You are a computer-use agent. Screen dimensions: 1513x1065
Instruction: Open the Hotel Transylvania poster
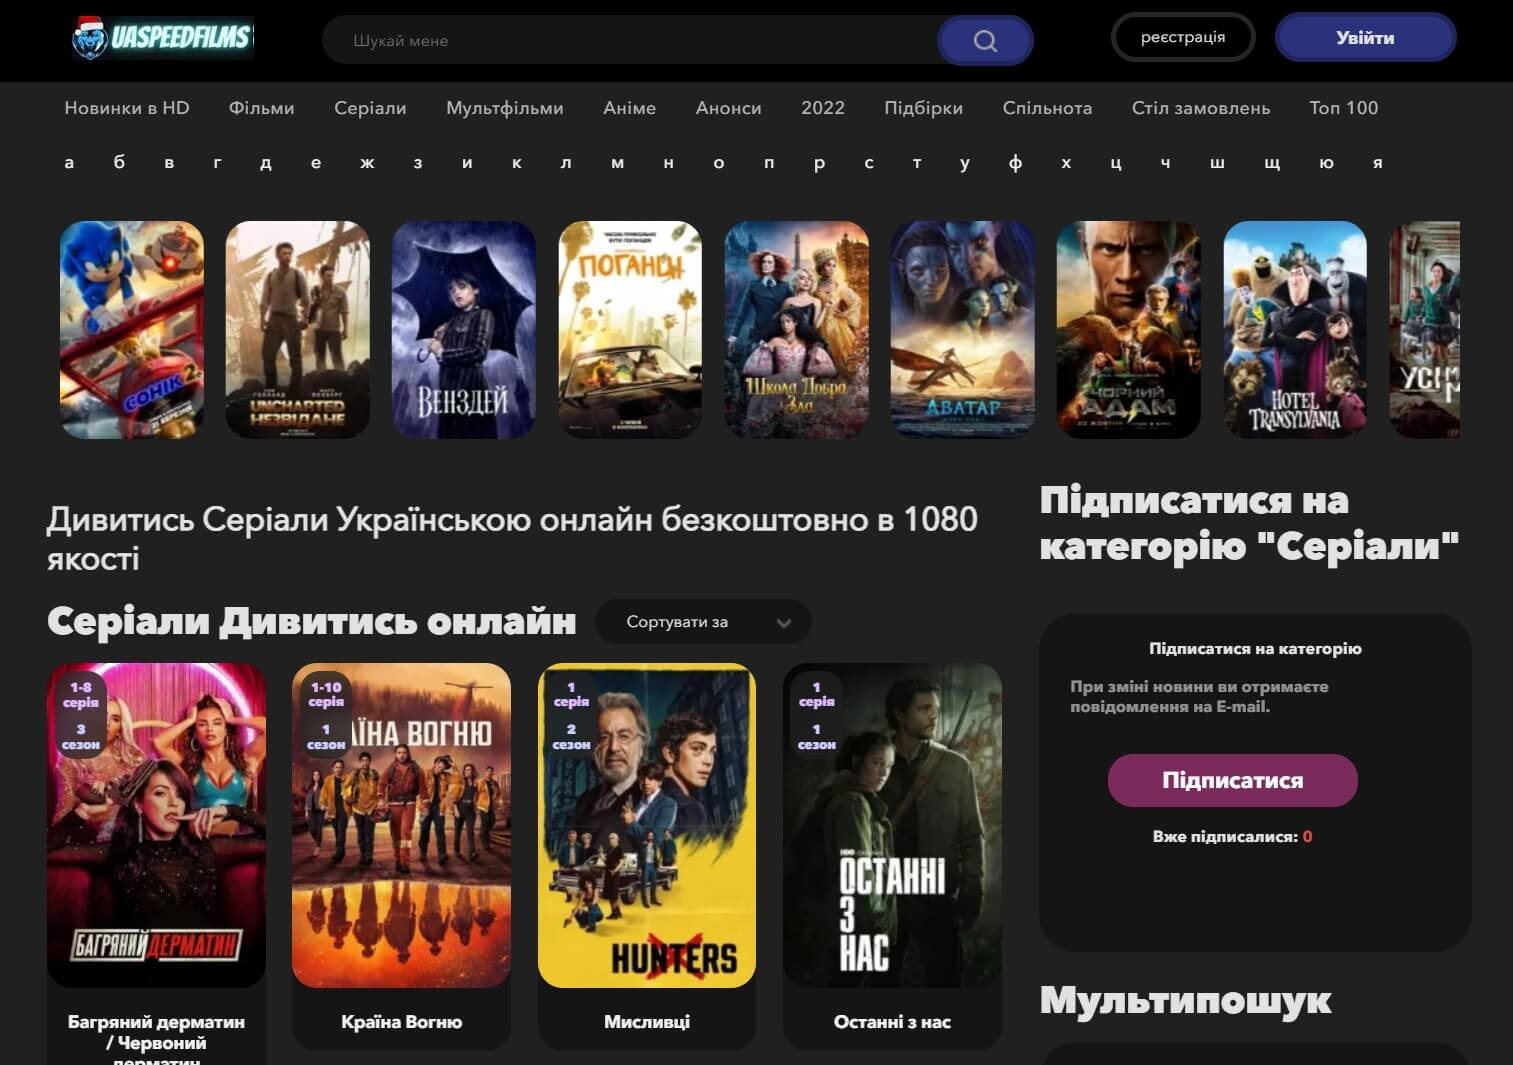(1295, 329)
